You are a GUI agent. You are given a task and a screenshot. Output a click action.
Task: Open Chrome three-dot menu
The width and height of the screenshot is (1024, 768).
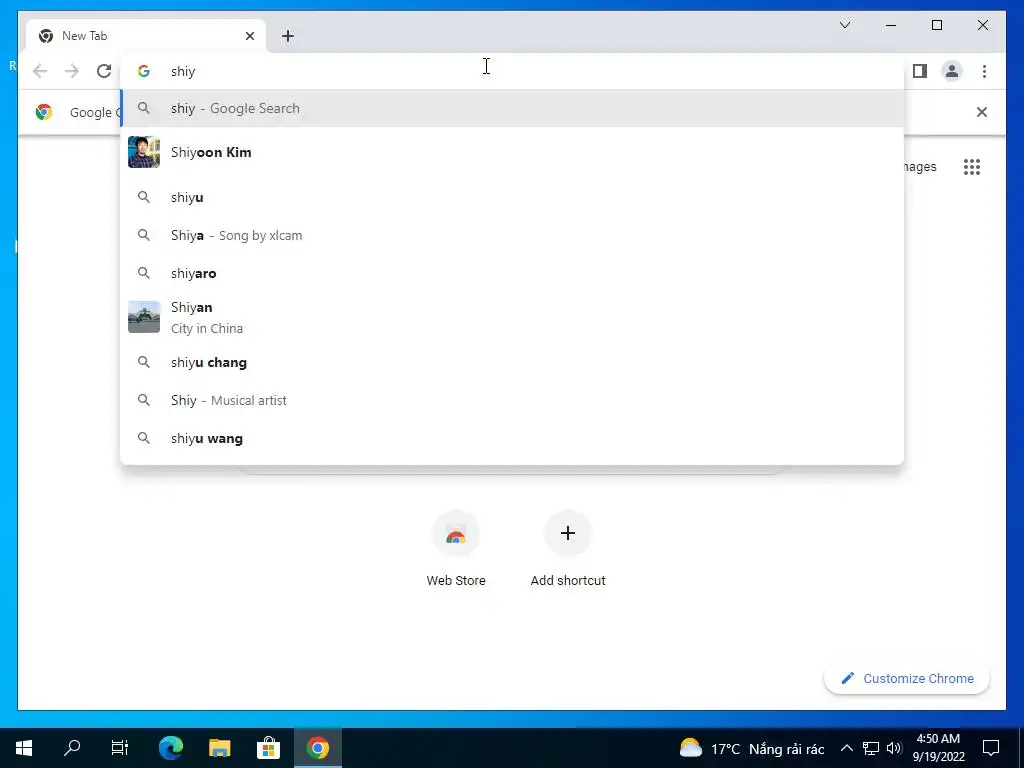tap(984, 71)
